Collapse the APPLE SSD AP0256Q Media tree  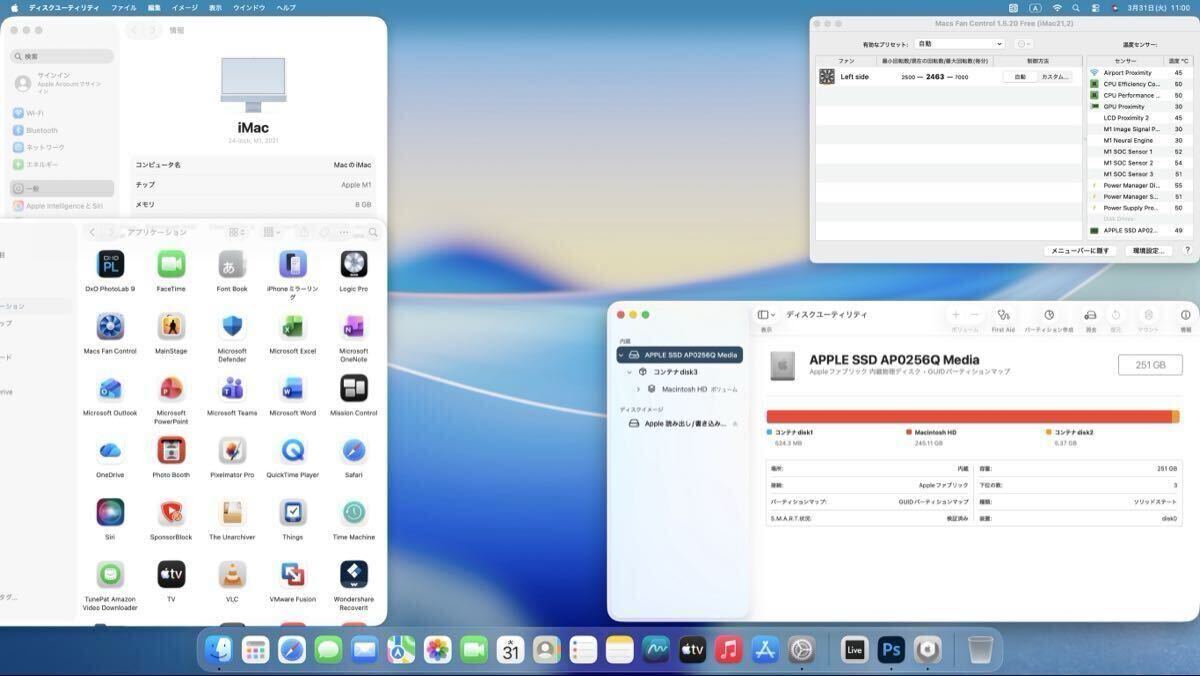click(x=621, y=355)
